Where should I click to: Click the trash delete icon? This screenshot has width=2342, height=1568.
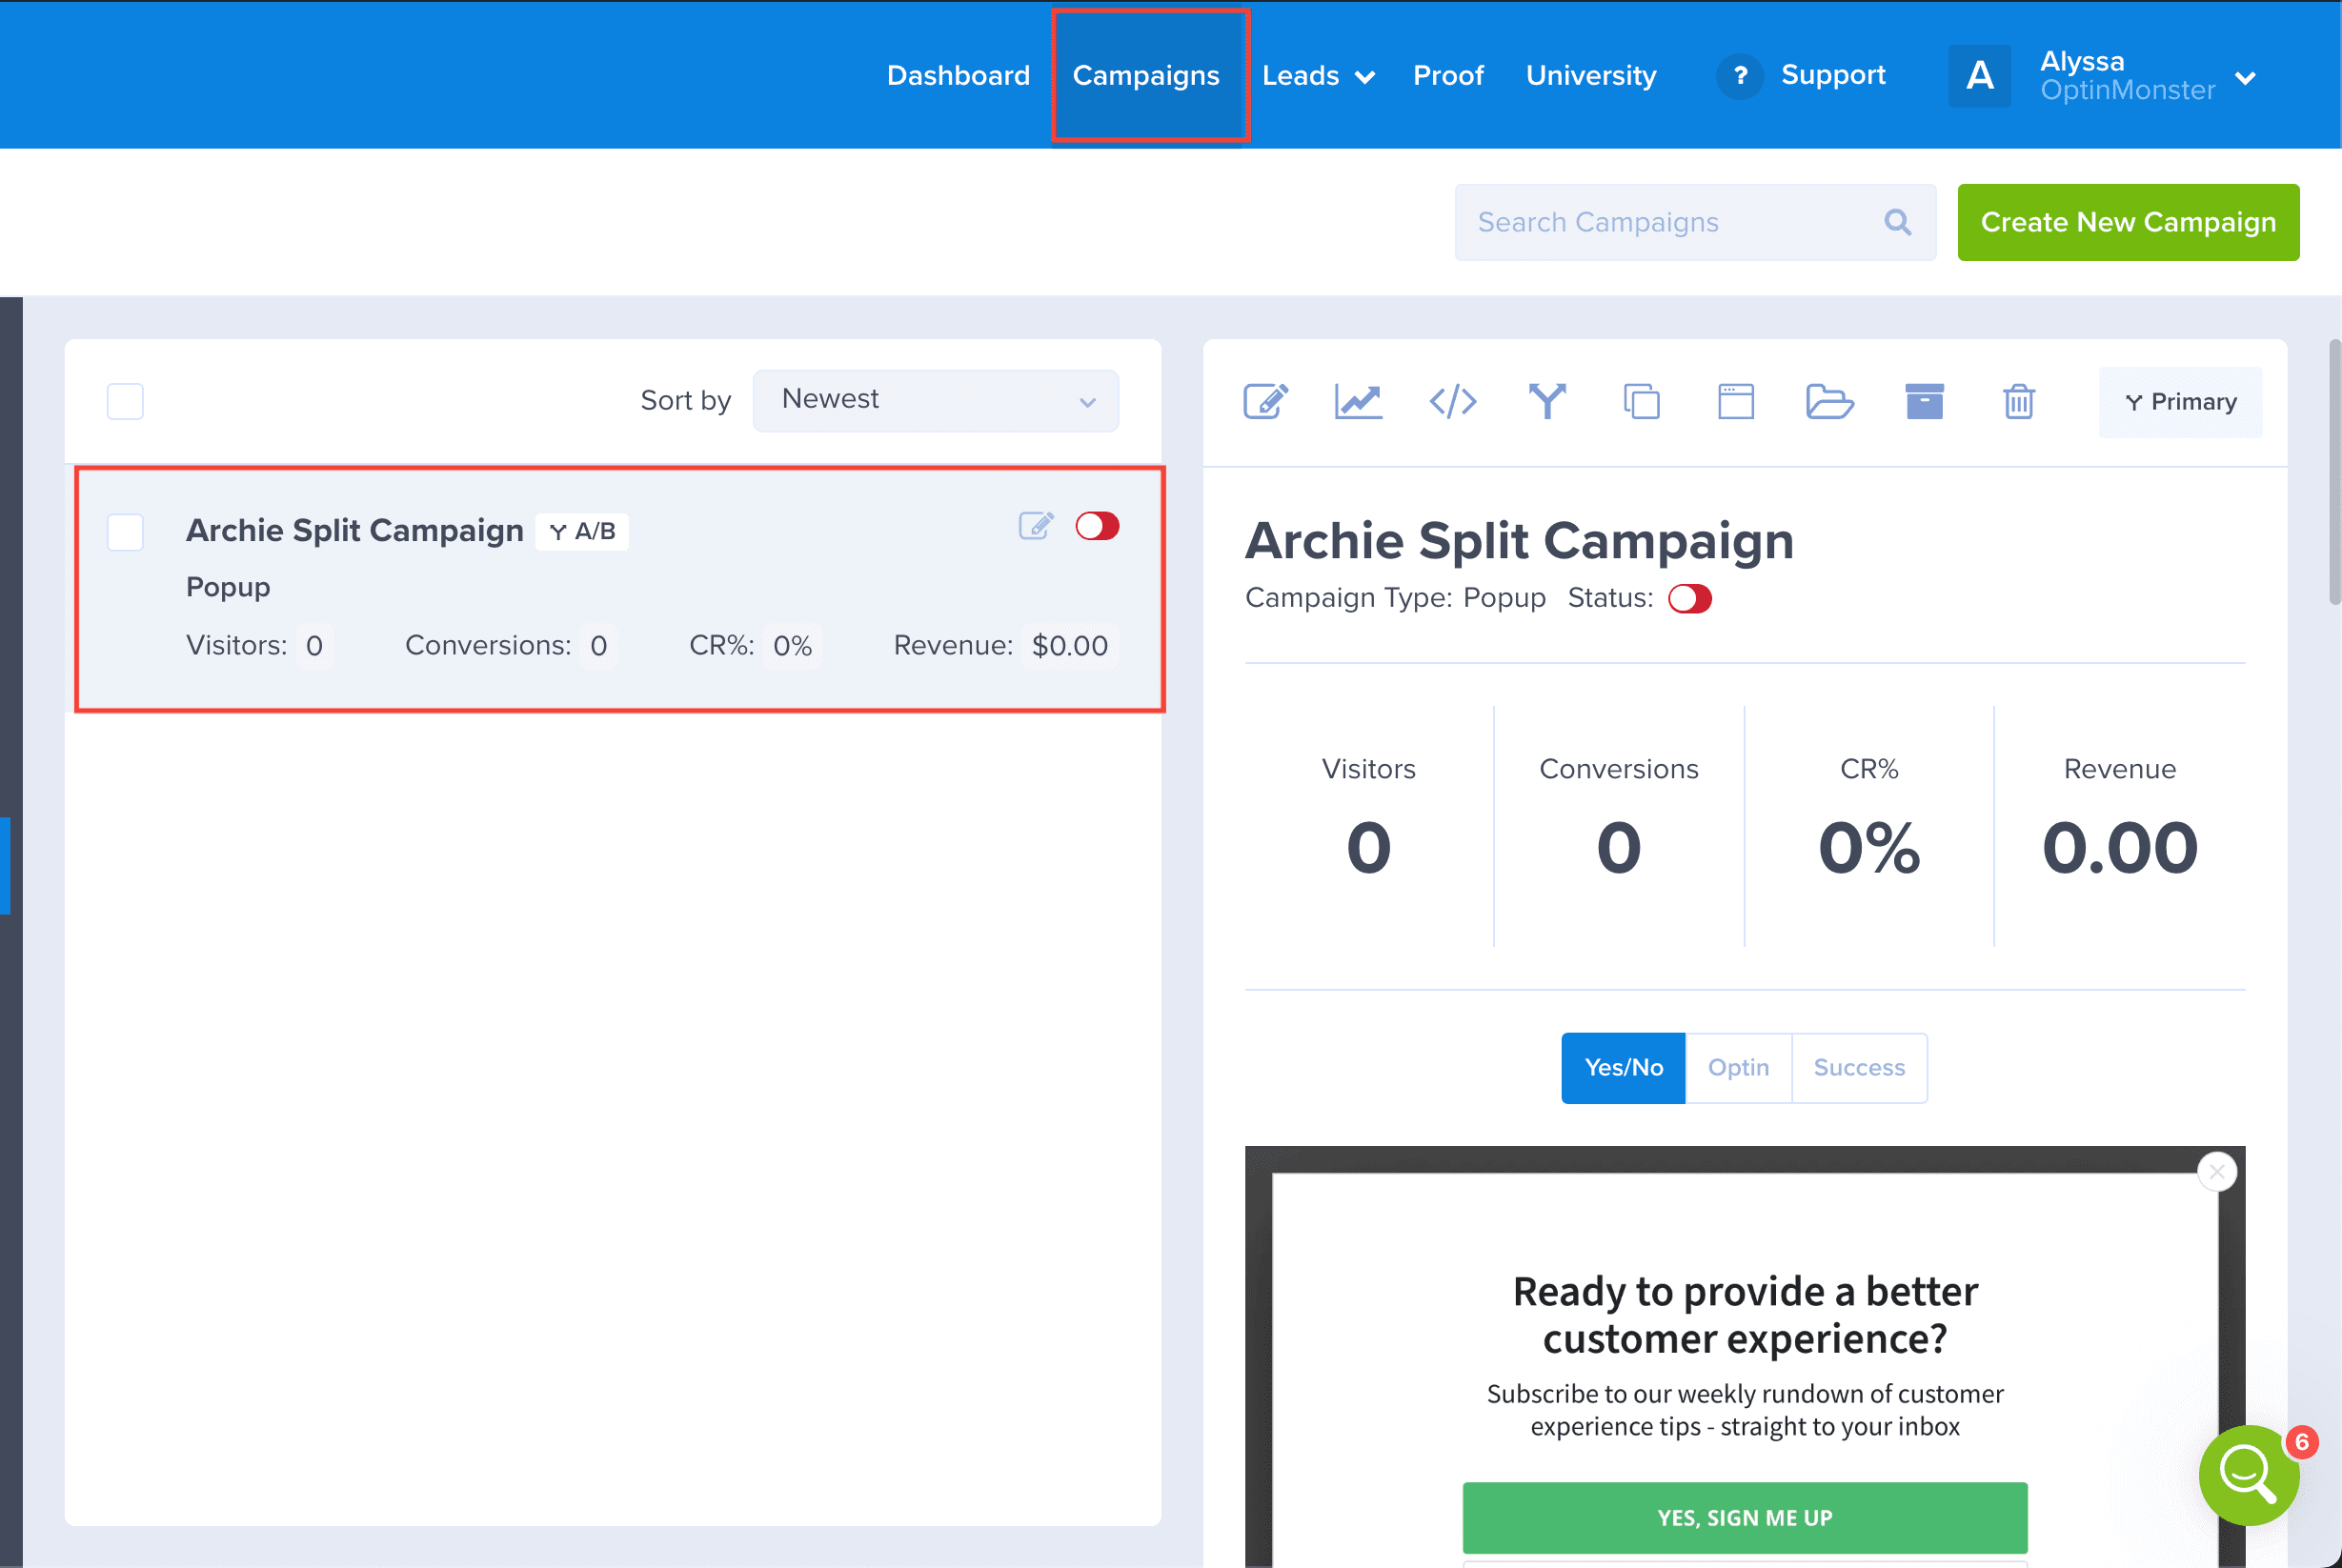click(2018, 401)
